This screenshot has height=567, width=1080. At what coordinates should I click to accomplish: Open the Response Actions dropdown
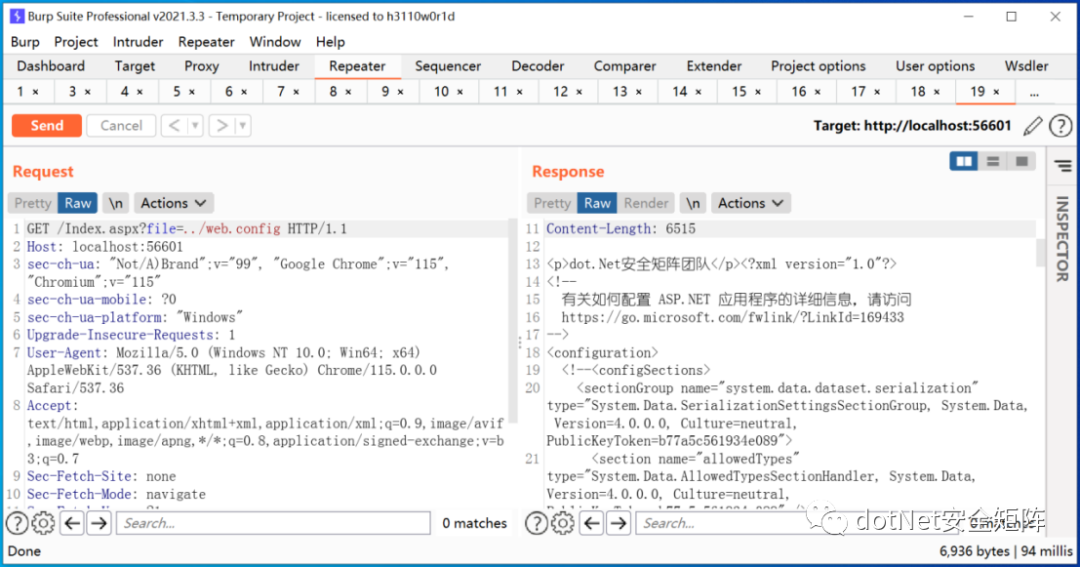(x=750, y=203)
